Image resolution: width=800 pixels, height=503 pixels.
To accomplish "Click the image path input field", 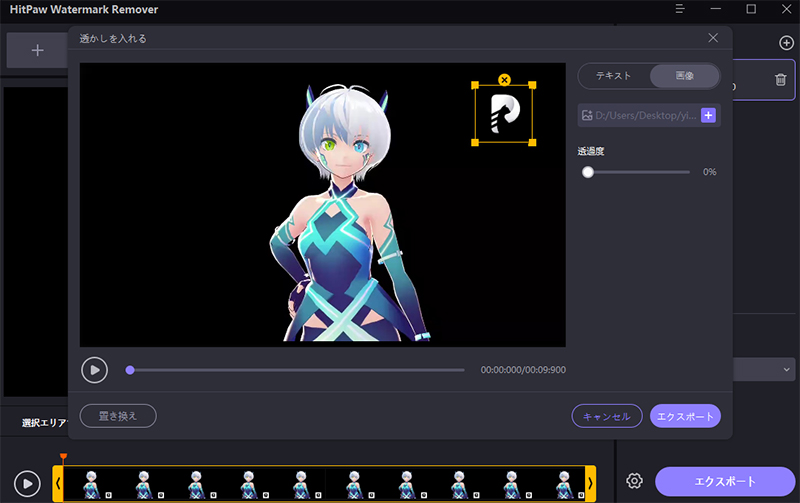I will (648, 115).
